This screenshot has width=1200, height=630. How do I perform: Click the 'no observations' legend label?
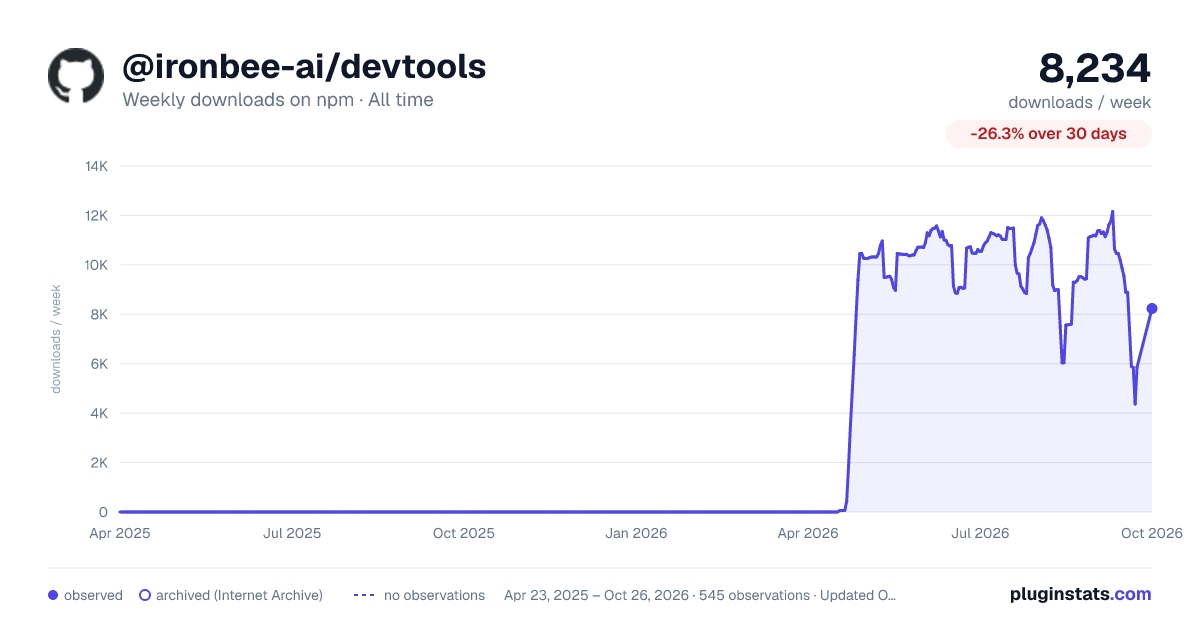pyautogui.click(x=434, y=595)
